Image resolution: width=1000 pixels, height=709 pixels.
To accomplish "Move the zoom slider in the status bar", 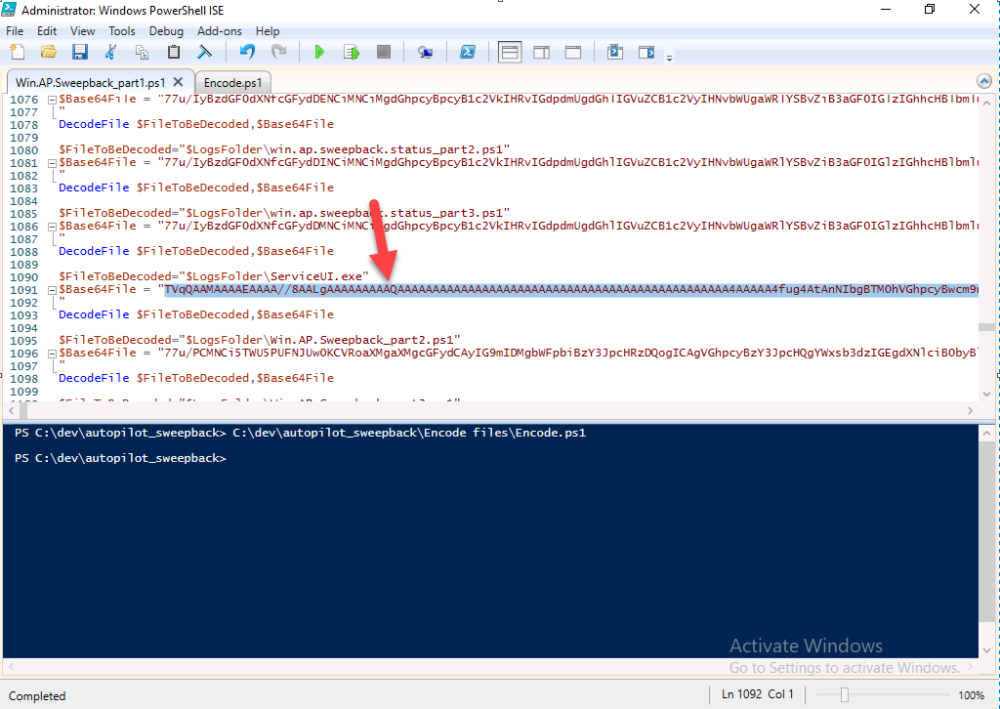I will (x=844, y=694).
